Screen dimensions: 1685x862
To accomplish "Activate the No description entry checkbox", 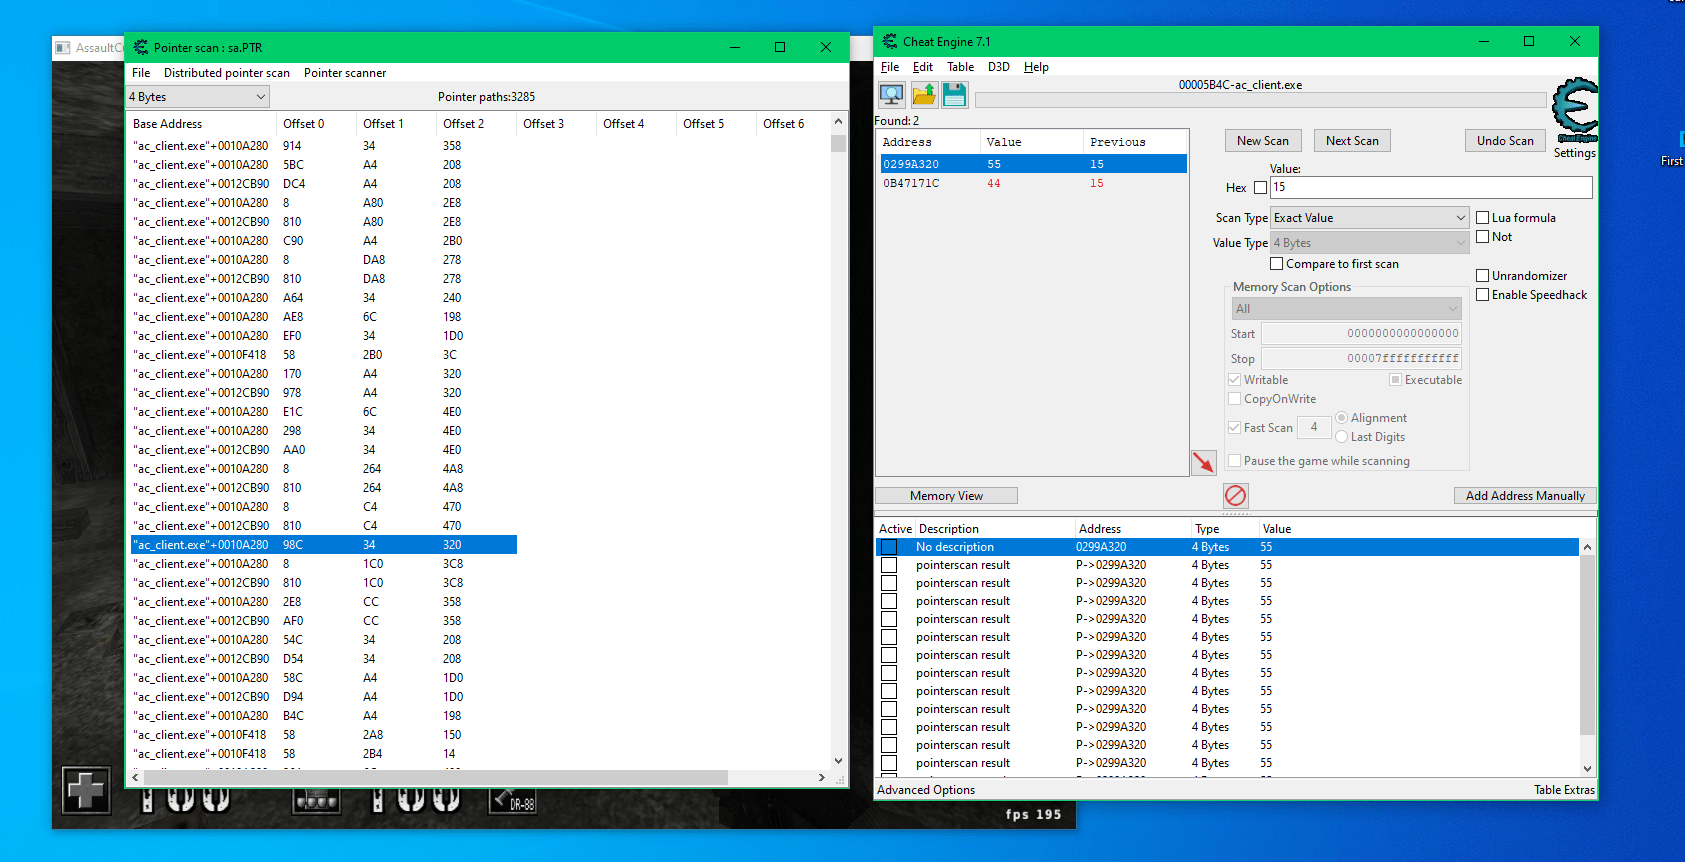I will point(888,547).
